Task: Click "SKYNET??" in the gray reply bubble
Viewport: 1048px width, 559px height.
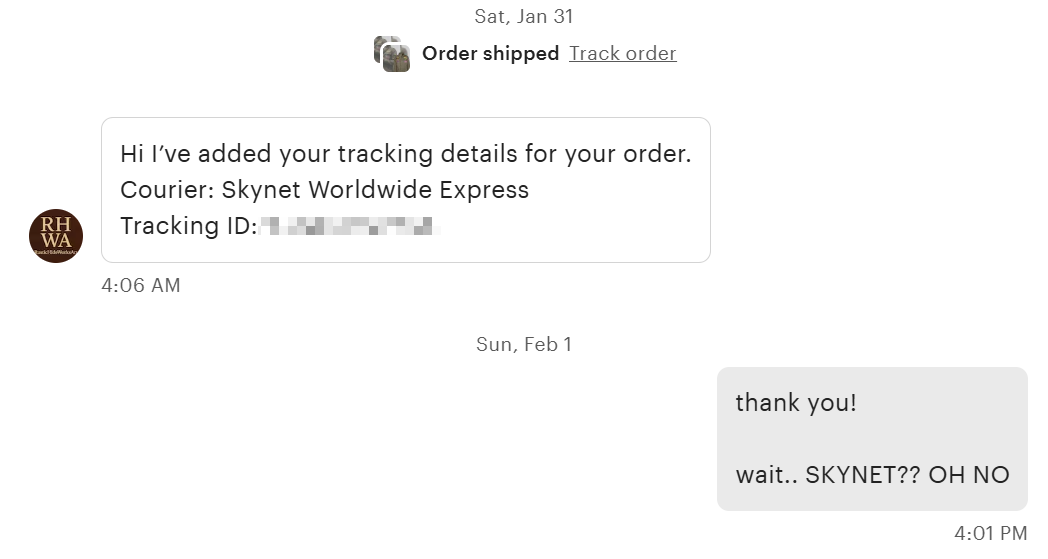Action: click(x=862, y=475)
